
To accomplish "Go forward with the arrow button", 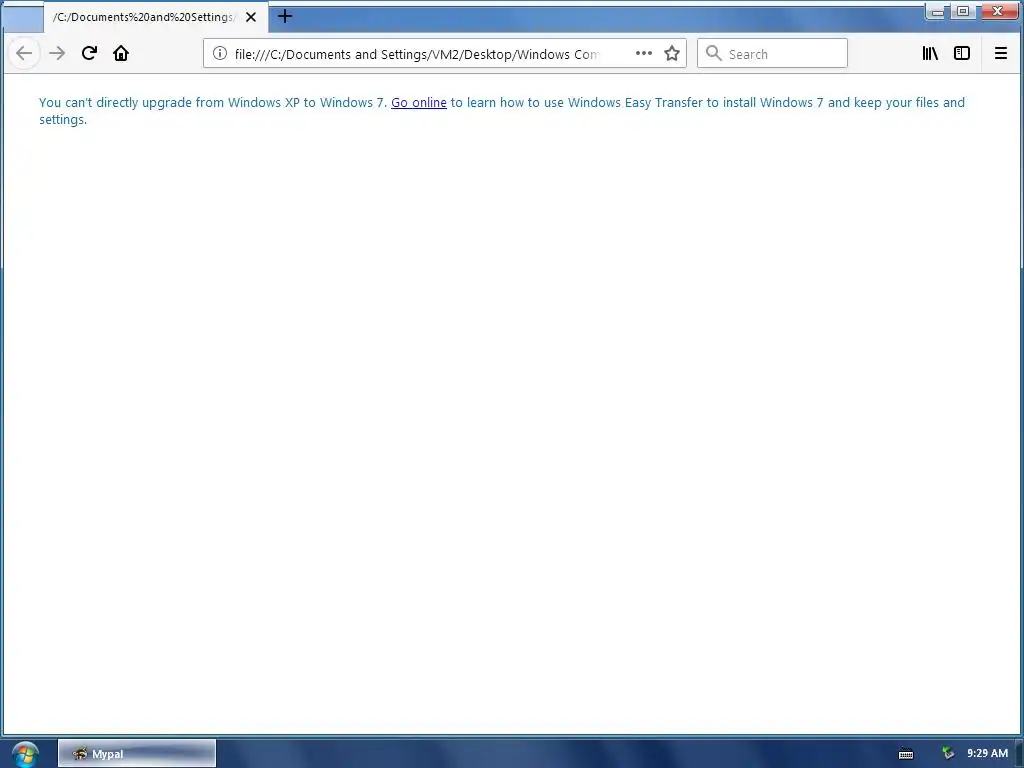I will click(57, 54).
